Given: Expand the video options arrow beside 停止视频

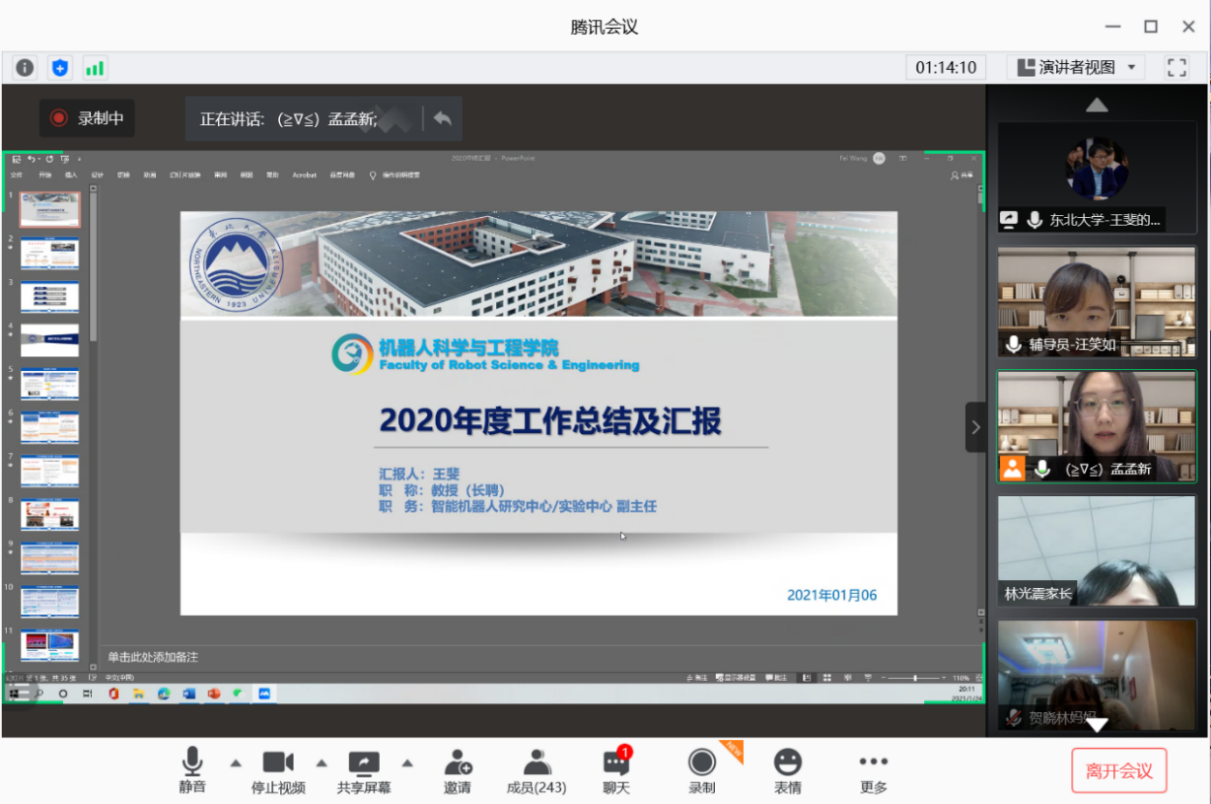Looking at the screenshot, I should click(x=322, y=762).
